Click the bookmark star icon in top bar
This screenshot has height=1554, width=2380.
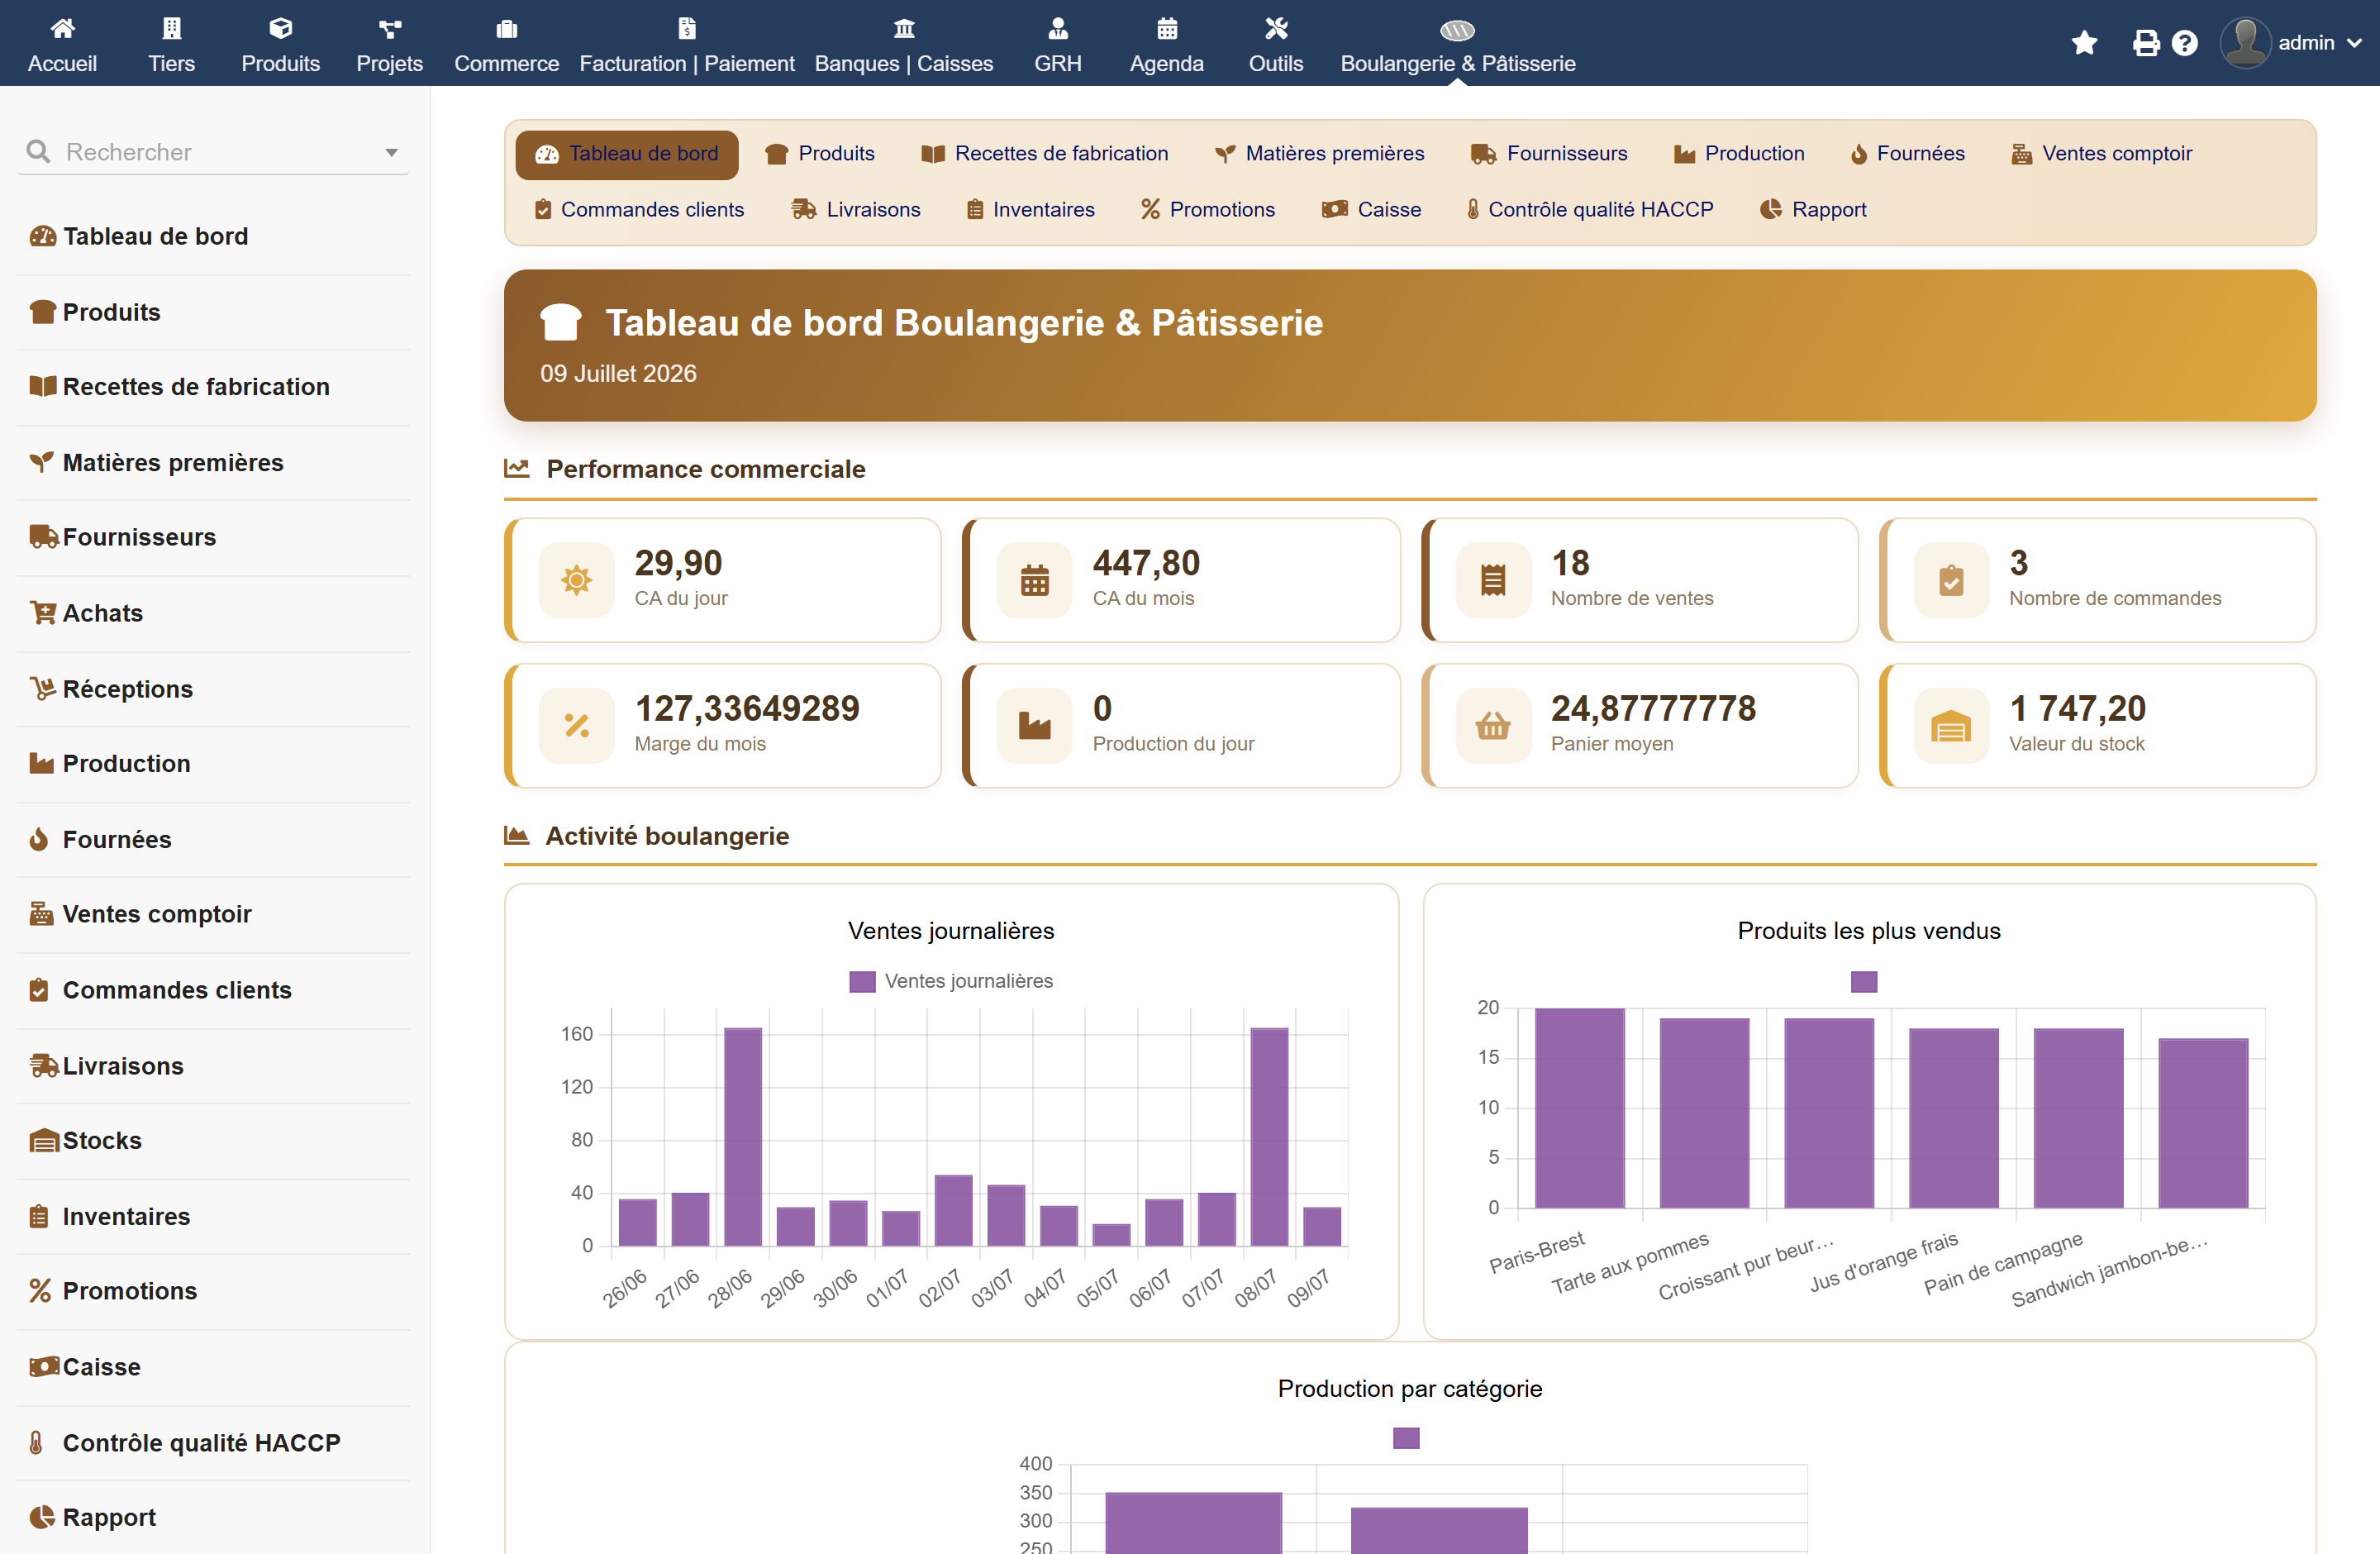(2084, 43)
